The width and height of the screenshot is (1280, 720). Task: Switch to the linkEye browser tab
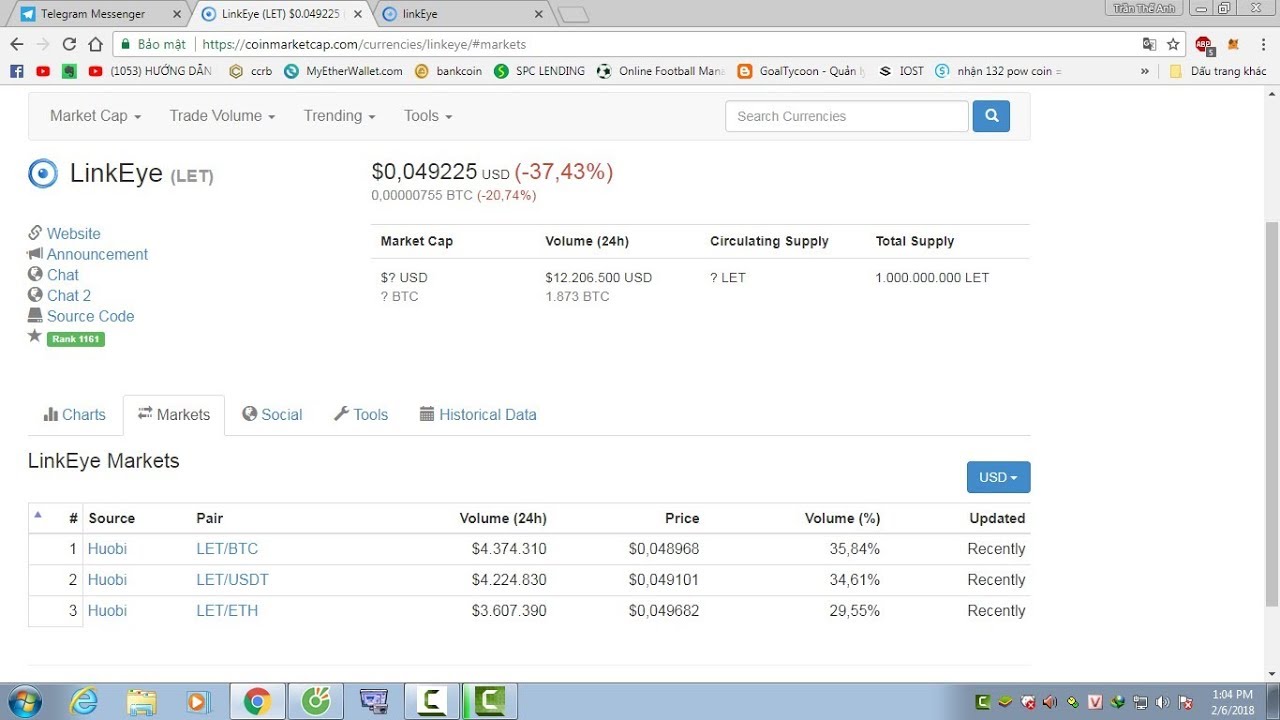[463, 14]
